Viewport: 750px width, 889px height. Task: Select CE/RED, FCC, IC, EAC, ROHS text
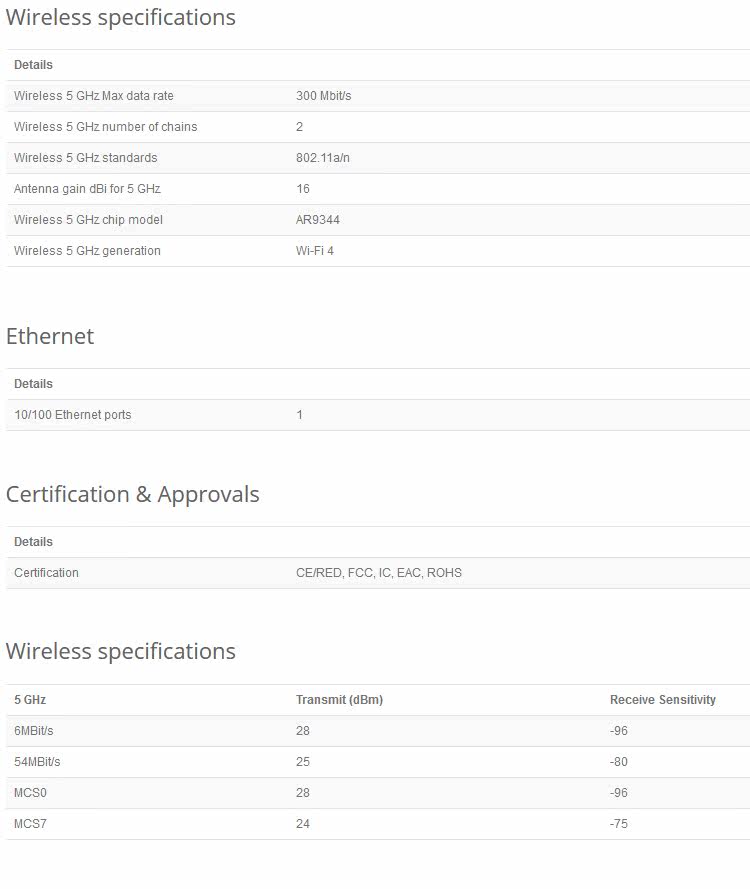click(x=379, y=573)
